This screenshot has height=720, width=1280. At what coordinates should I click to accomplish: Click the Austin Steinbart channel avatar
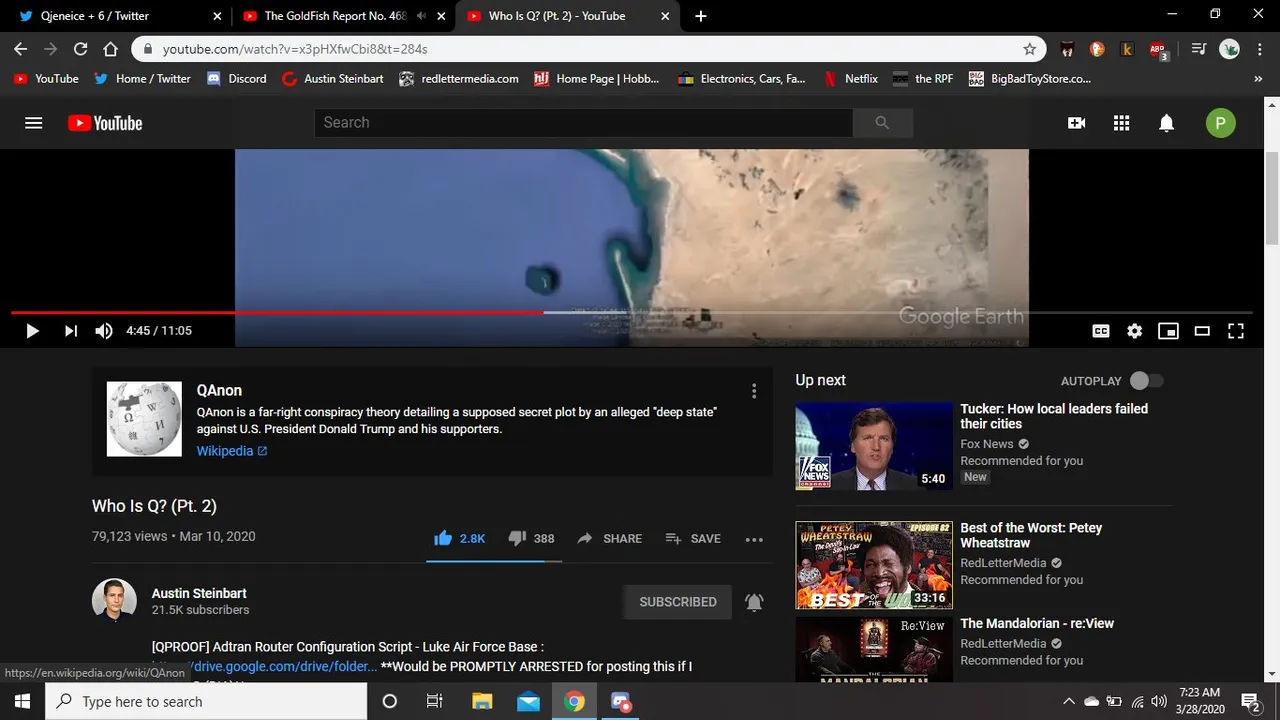(114, 601)
